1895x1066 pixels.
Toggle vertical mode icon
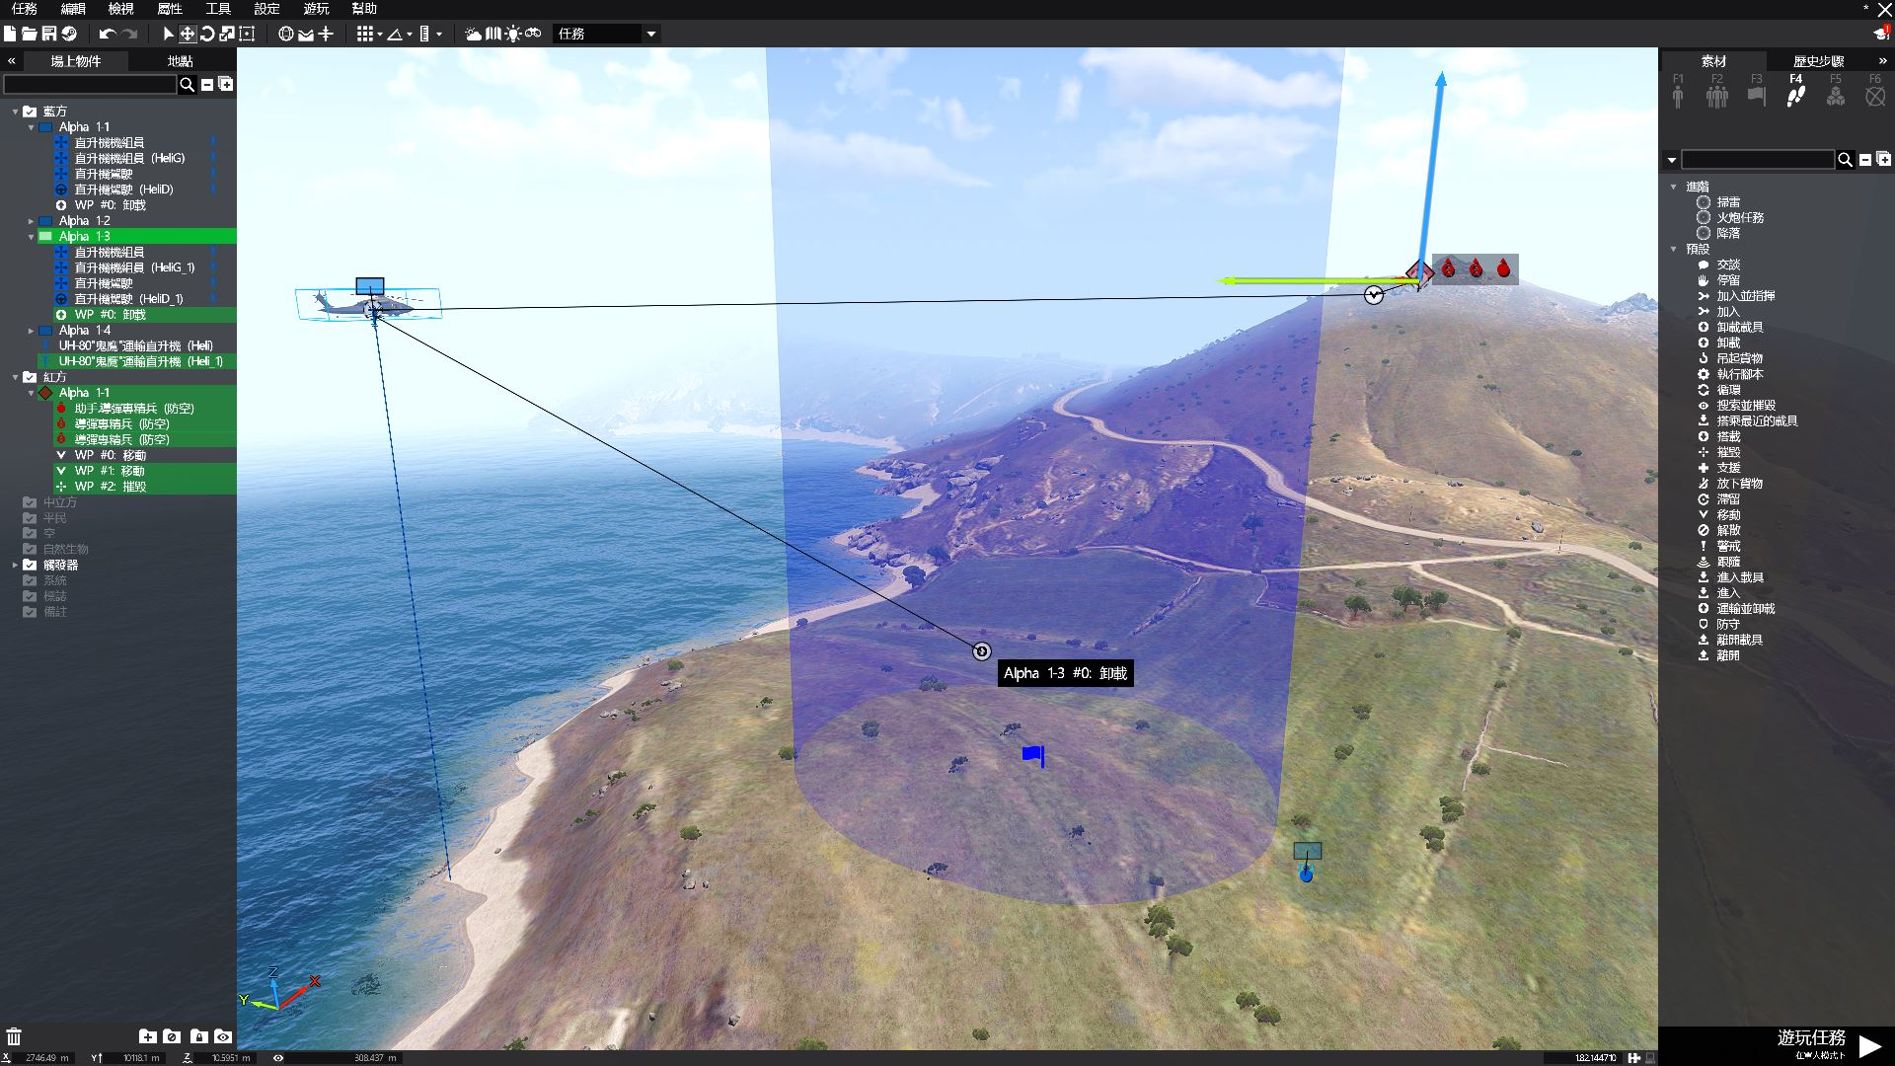(x=326, y=33)
